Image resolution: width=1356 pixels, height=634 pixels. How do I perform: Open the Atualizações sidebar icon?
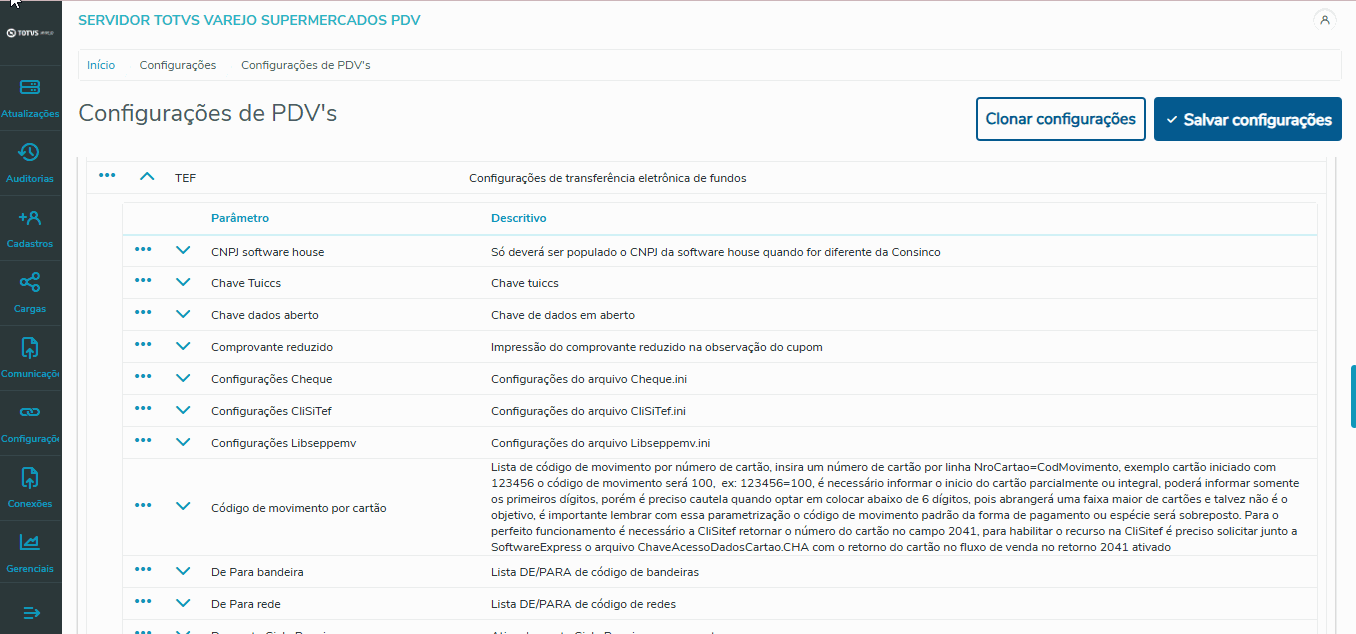click(30, 88)
